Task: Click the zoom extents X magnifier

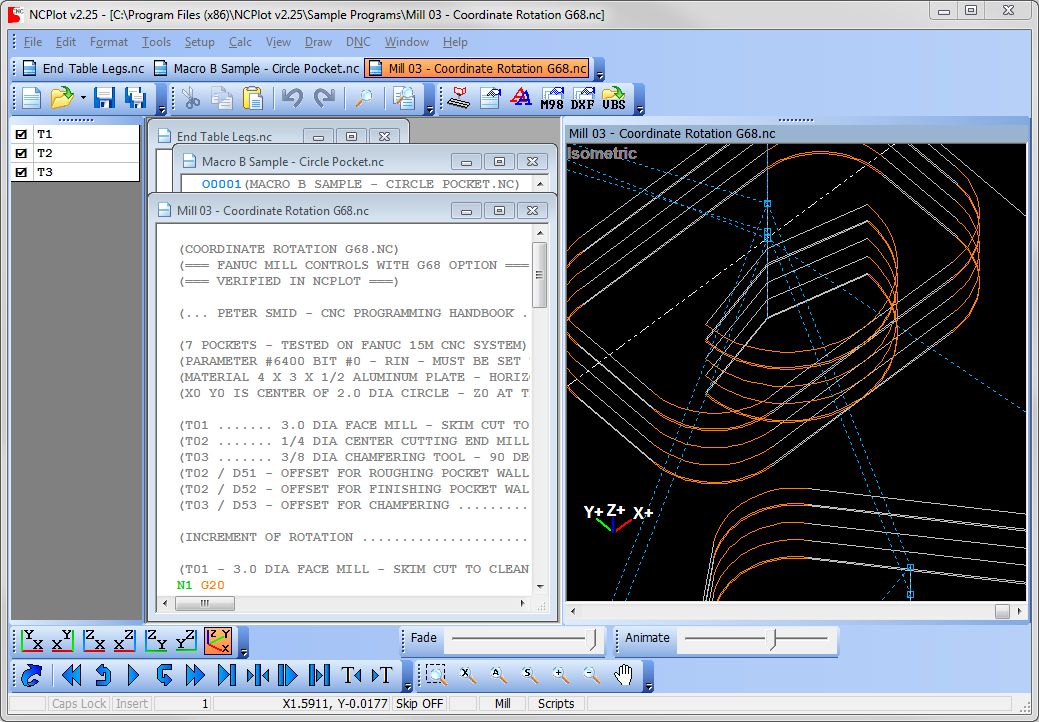Action: coord(468,676)
